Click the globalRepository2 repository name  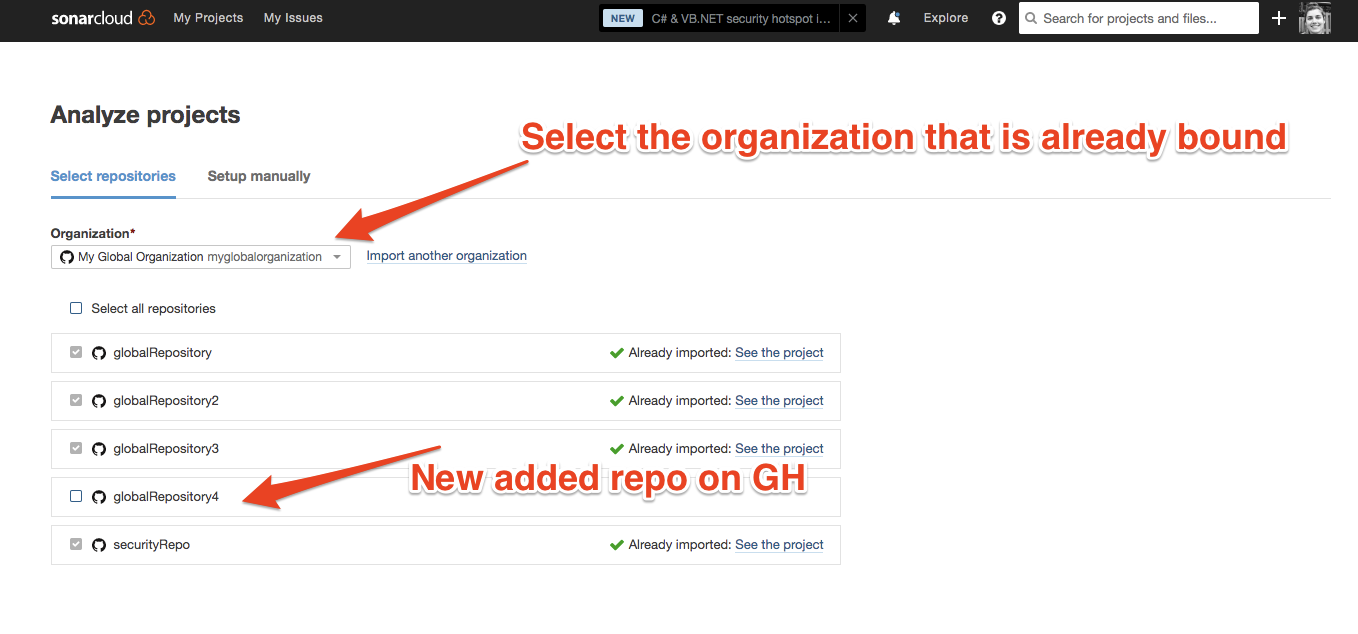click(166, 401)
